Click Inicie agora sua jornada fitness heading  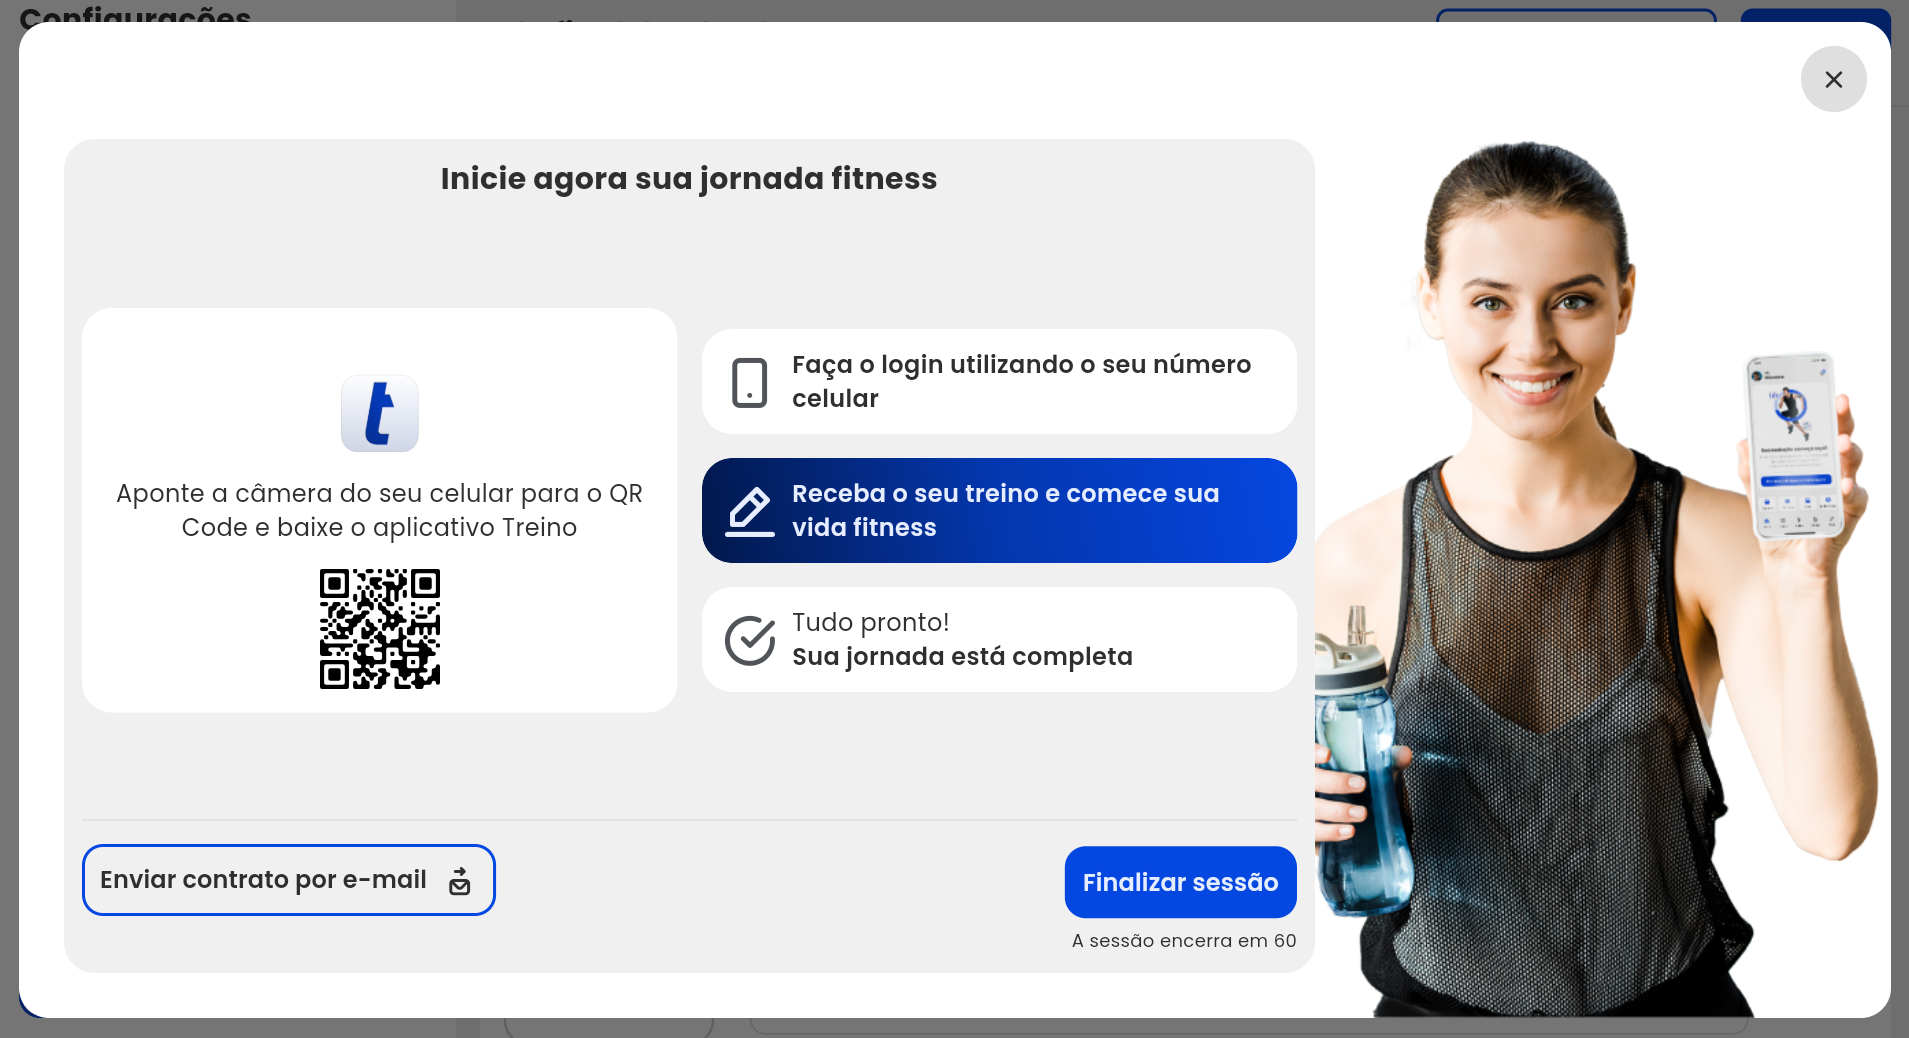tap(689, 178)
